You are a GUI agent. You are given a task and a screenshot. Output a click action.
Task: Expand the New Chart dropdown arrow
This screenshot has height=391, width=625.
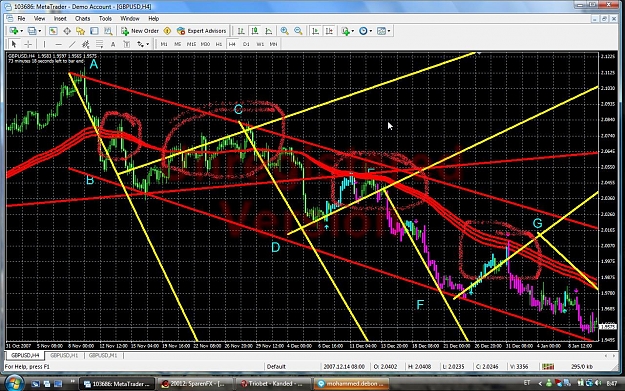pyautogui.click(x=21, y=31)
